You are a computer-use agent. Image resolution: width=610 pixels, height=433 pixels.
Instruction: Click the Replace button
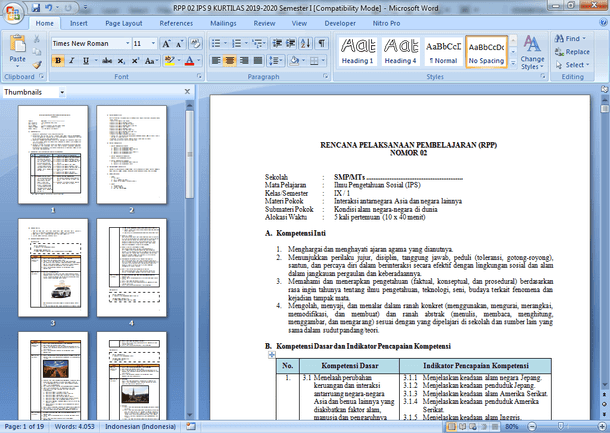click(572, 52)
